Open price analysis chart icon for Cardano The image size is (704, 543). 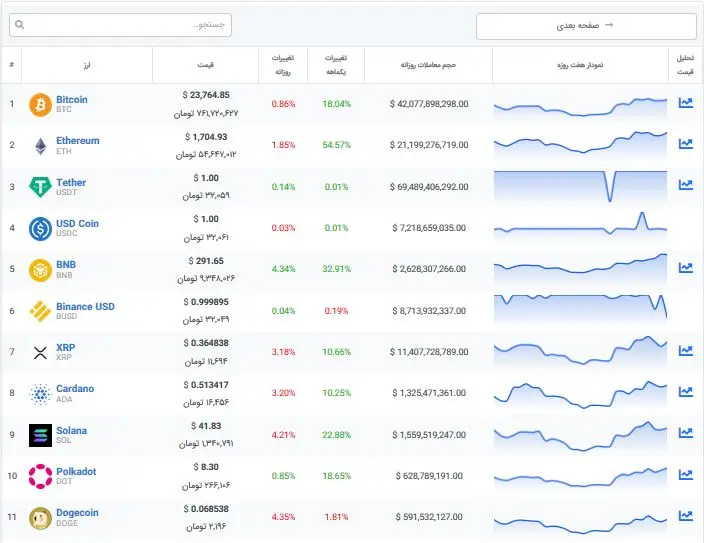coord(686,392)
